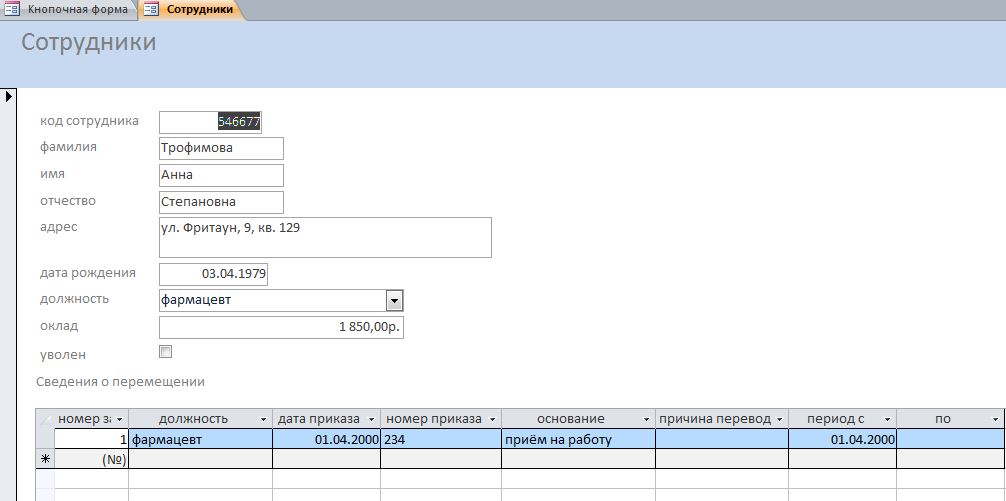Open the номер column filter dropdown in the subform
The height and width of the screenshot is (501, 1006).
(x=120, y=419)
